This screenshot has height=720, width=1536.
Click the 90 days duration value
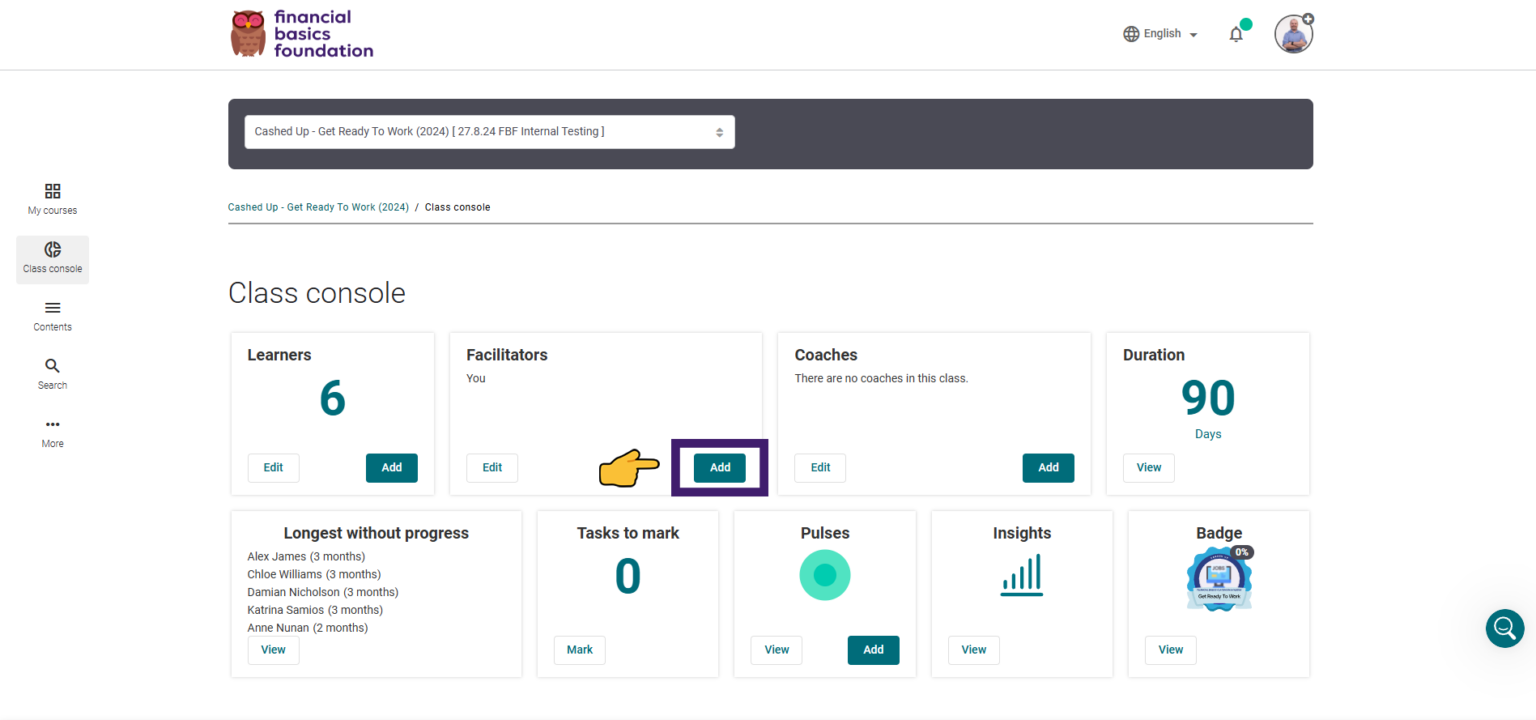coord(1208,399)
